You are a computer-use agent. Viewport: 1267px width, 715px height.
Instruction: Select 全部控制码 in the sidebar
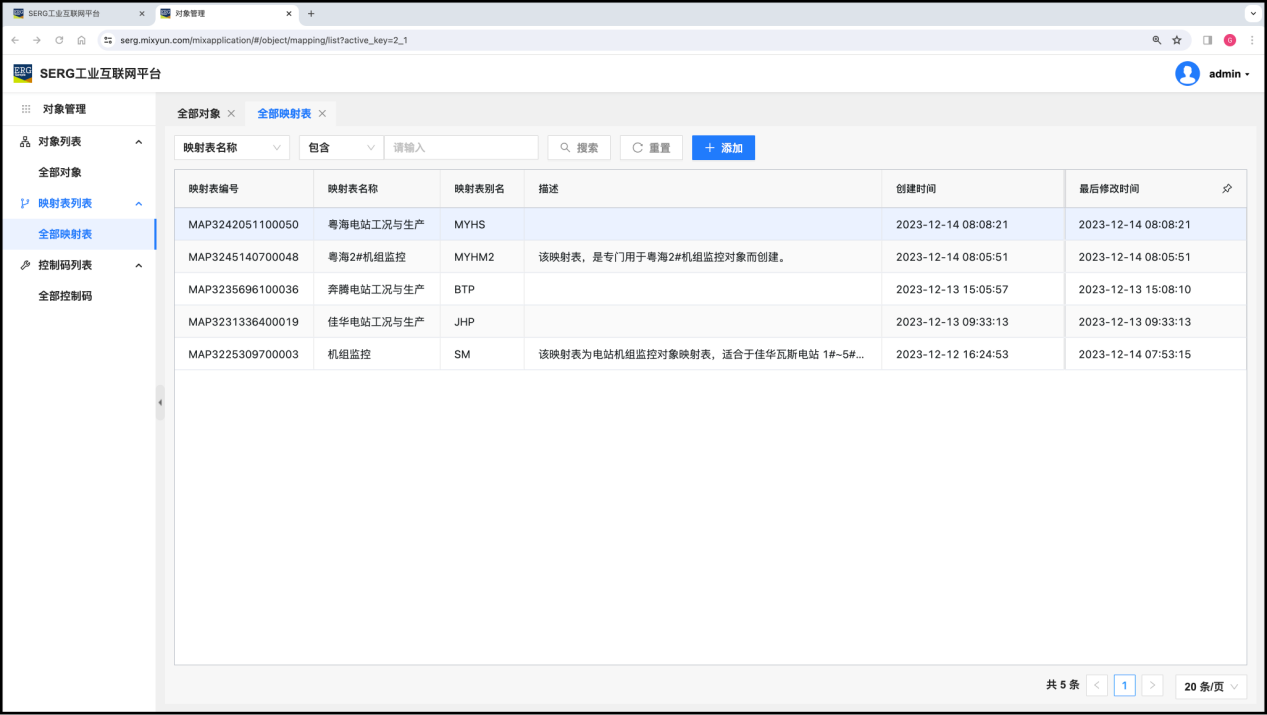point(65,296)
